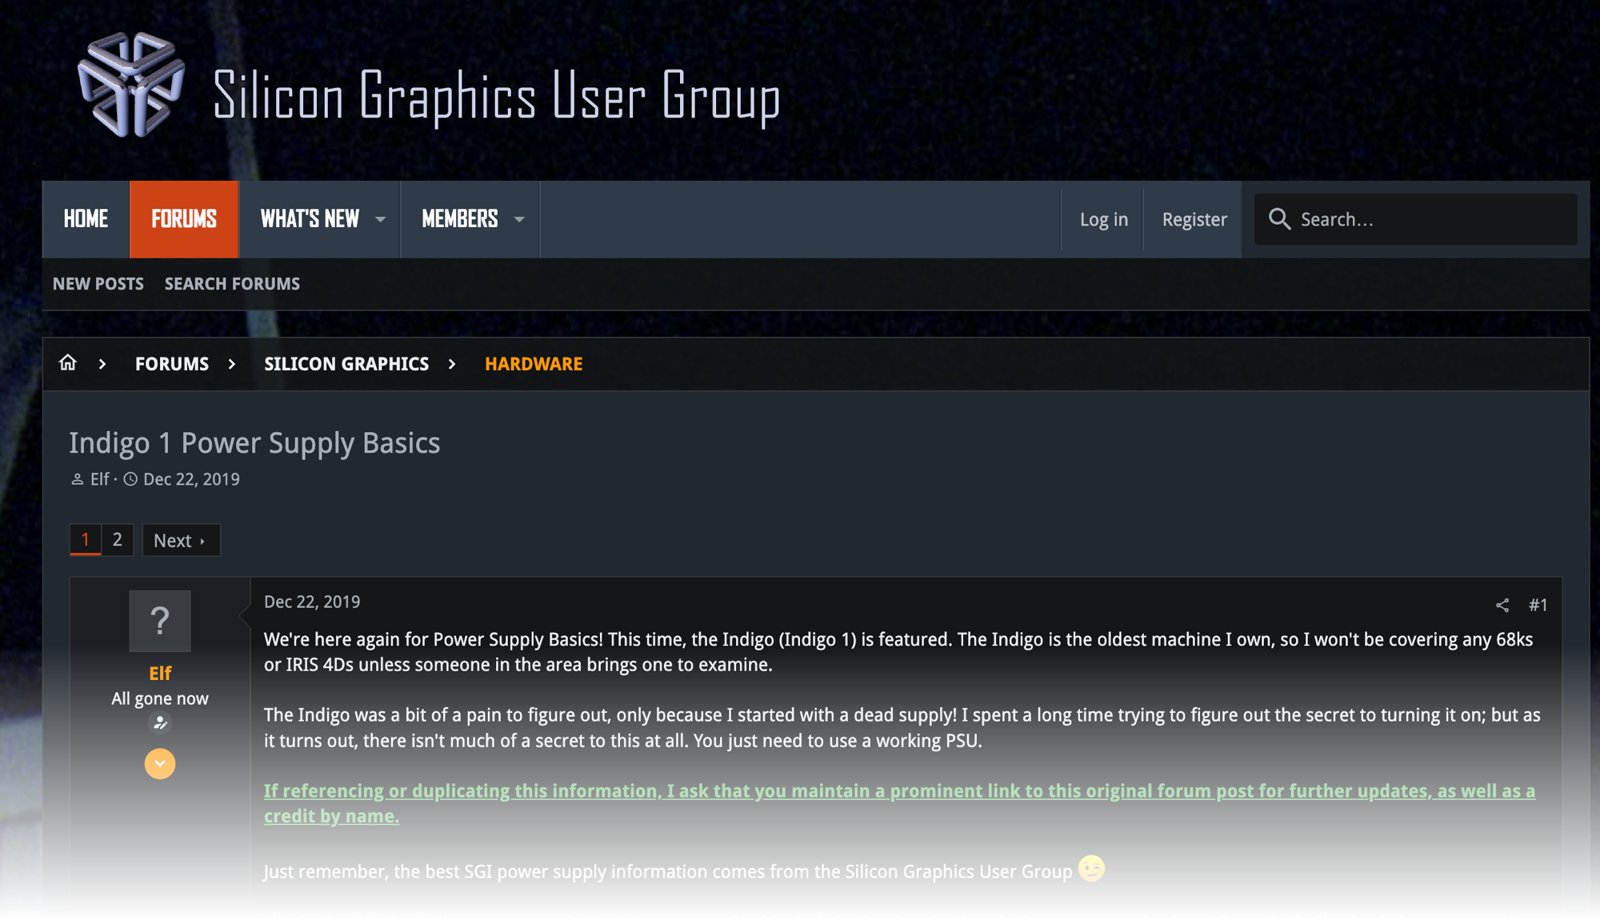The height and width of the screenshot is (920, 1600).
Task: Open the Search Forums sub-menu link
Action: tap(232, 284)
